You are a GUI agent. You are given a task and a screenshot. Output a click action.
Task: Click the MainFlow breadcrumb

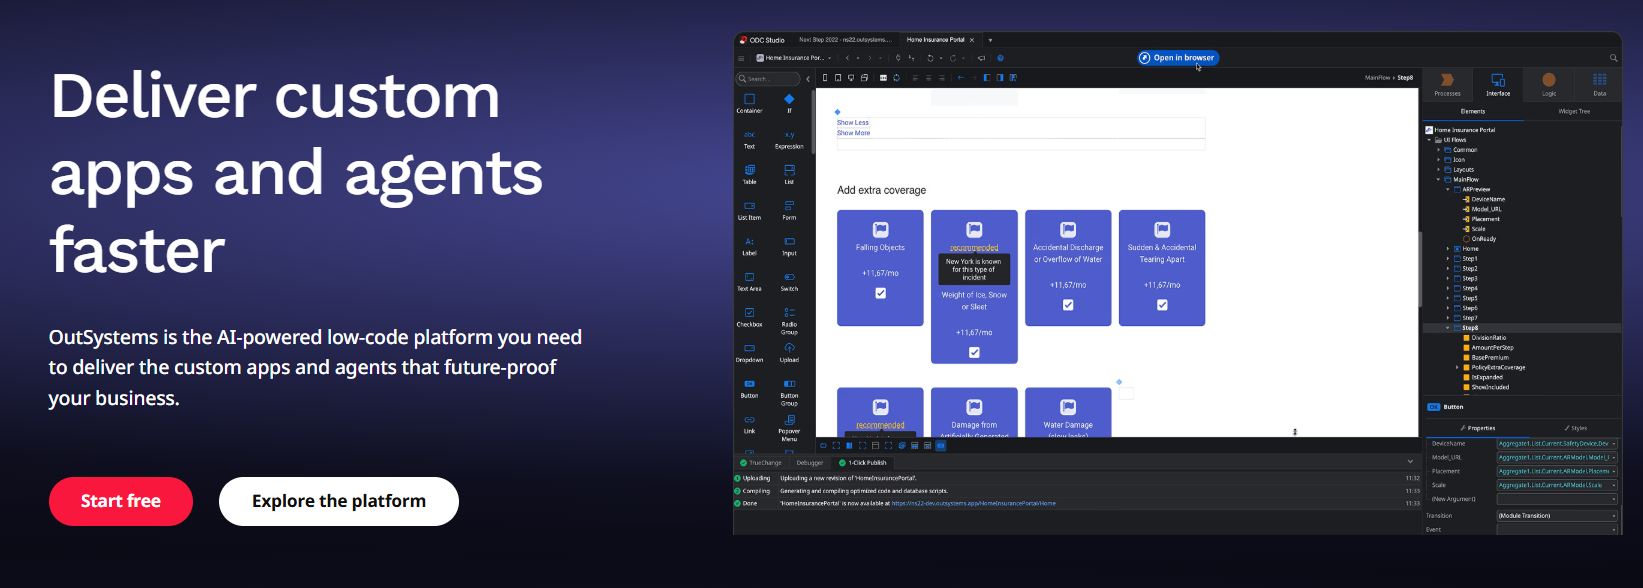pos(1377,77)
